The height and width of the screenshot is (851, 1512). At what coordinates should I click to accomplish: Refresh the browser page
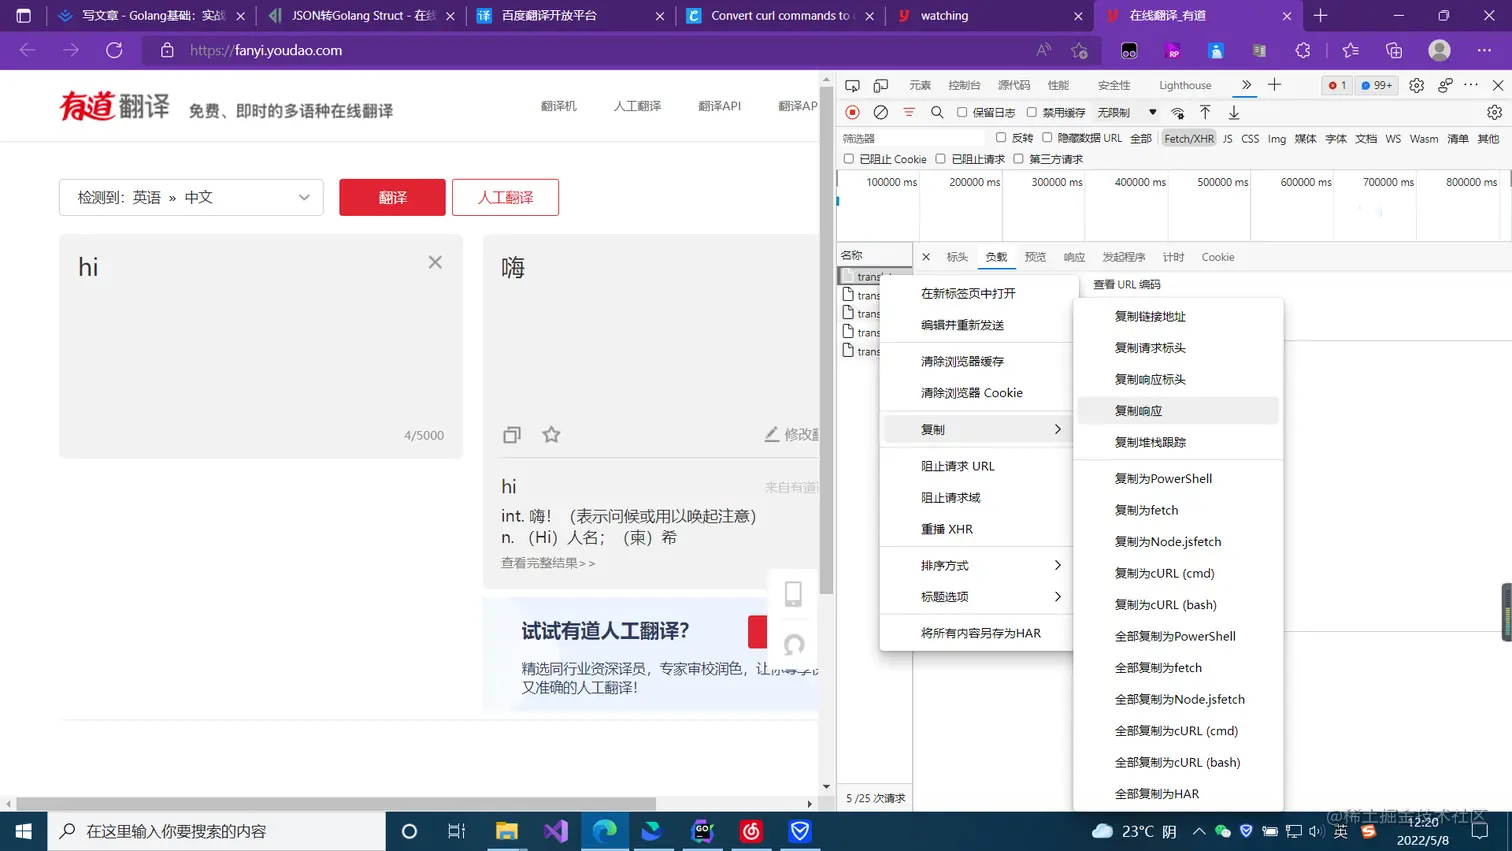pos(114,50)
